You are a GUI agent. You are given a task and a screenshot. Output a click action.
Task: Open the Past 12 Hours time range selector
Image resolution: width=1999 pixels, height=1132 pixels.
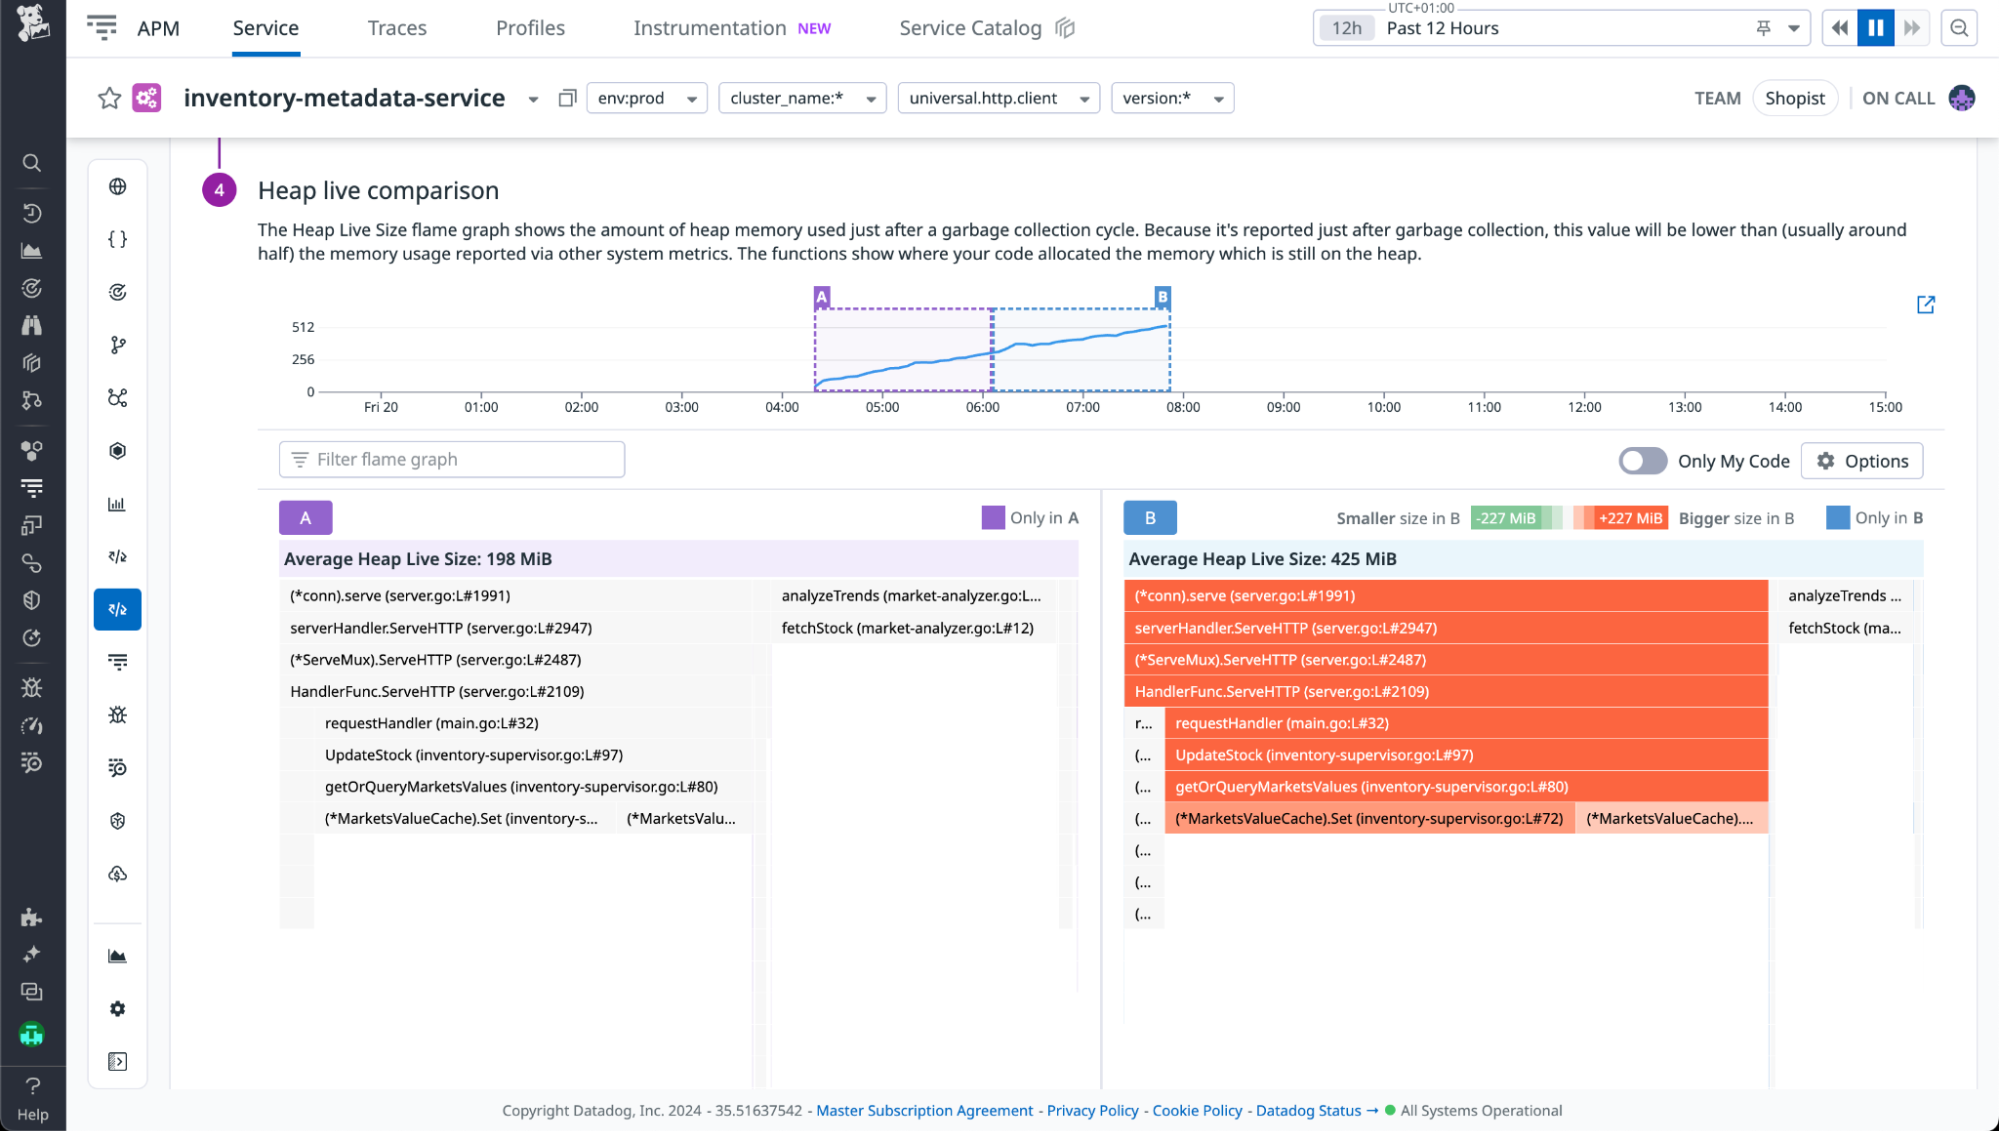pyautogui.click(x=1441, y=28)
